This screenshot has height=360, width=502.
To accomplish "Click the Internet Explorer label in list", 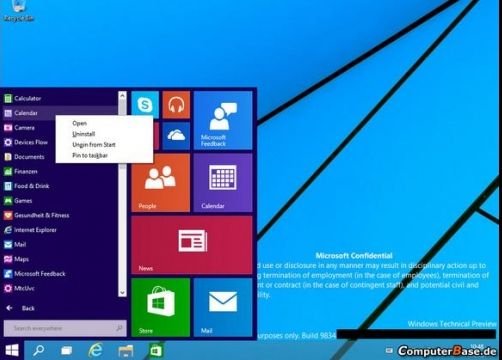I will 35,230.
